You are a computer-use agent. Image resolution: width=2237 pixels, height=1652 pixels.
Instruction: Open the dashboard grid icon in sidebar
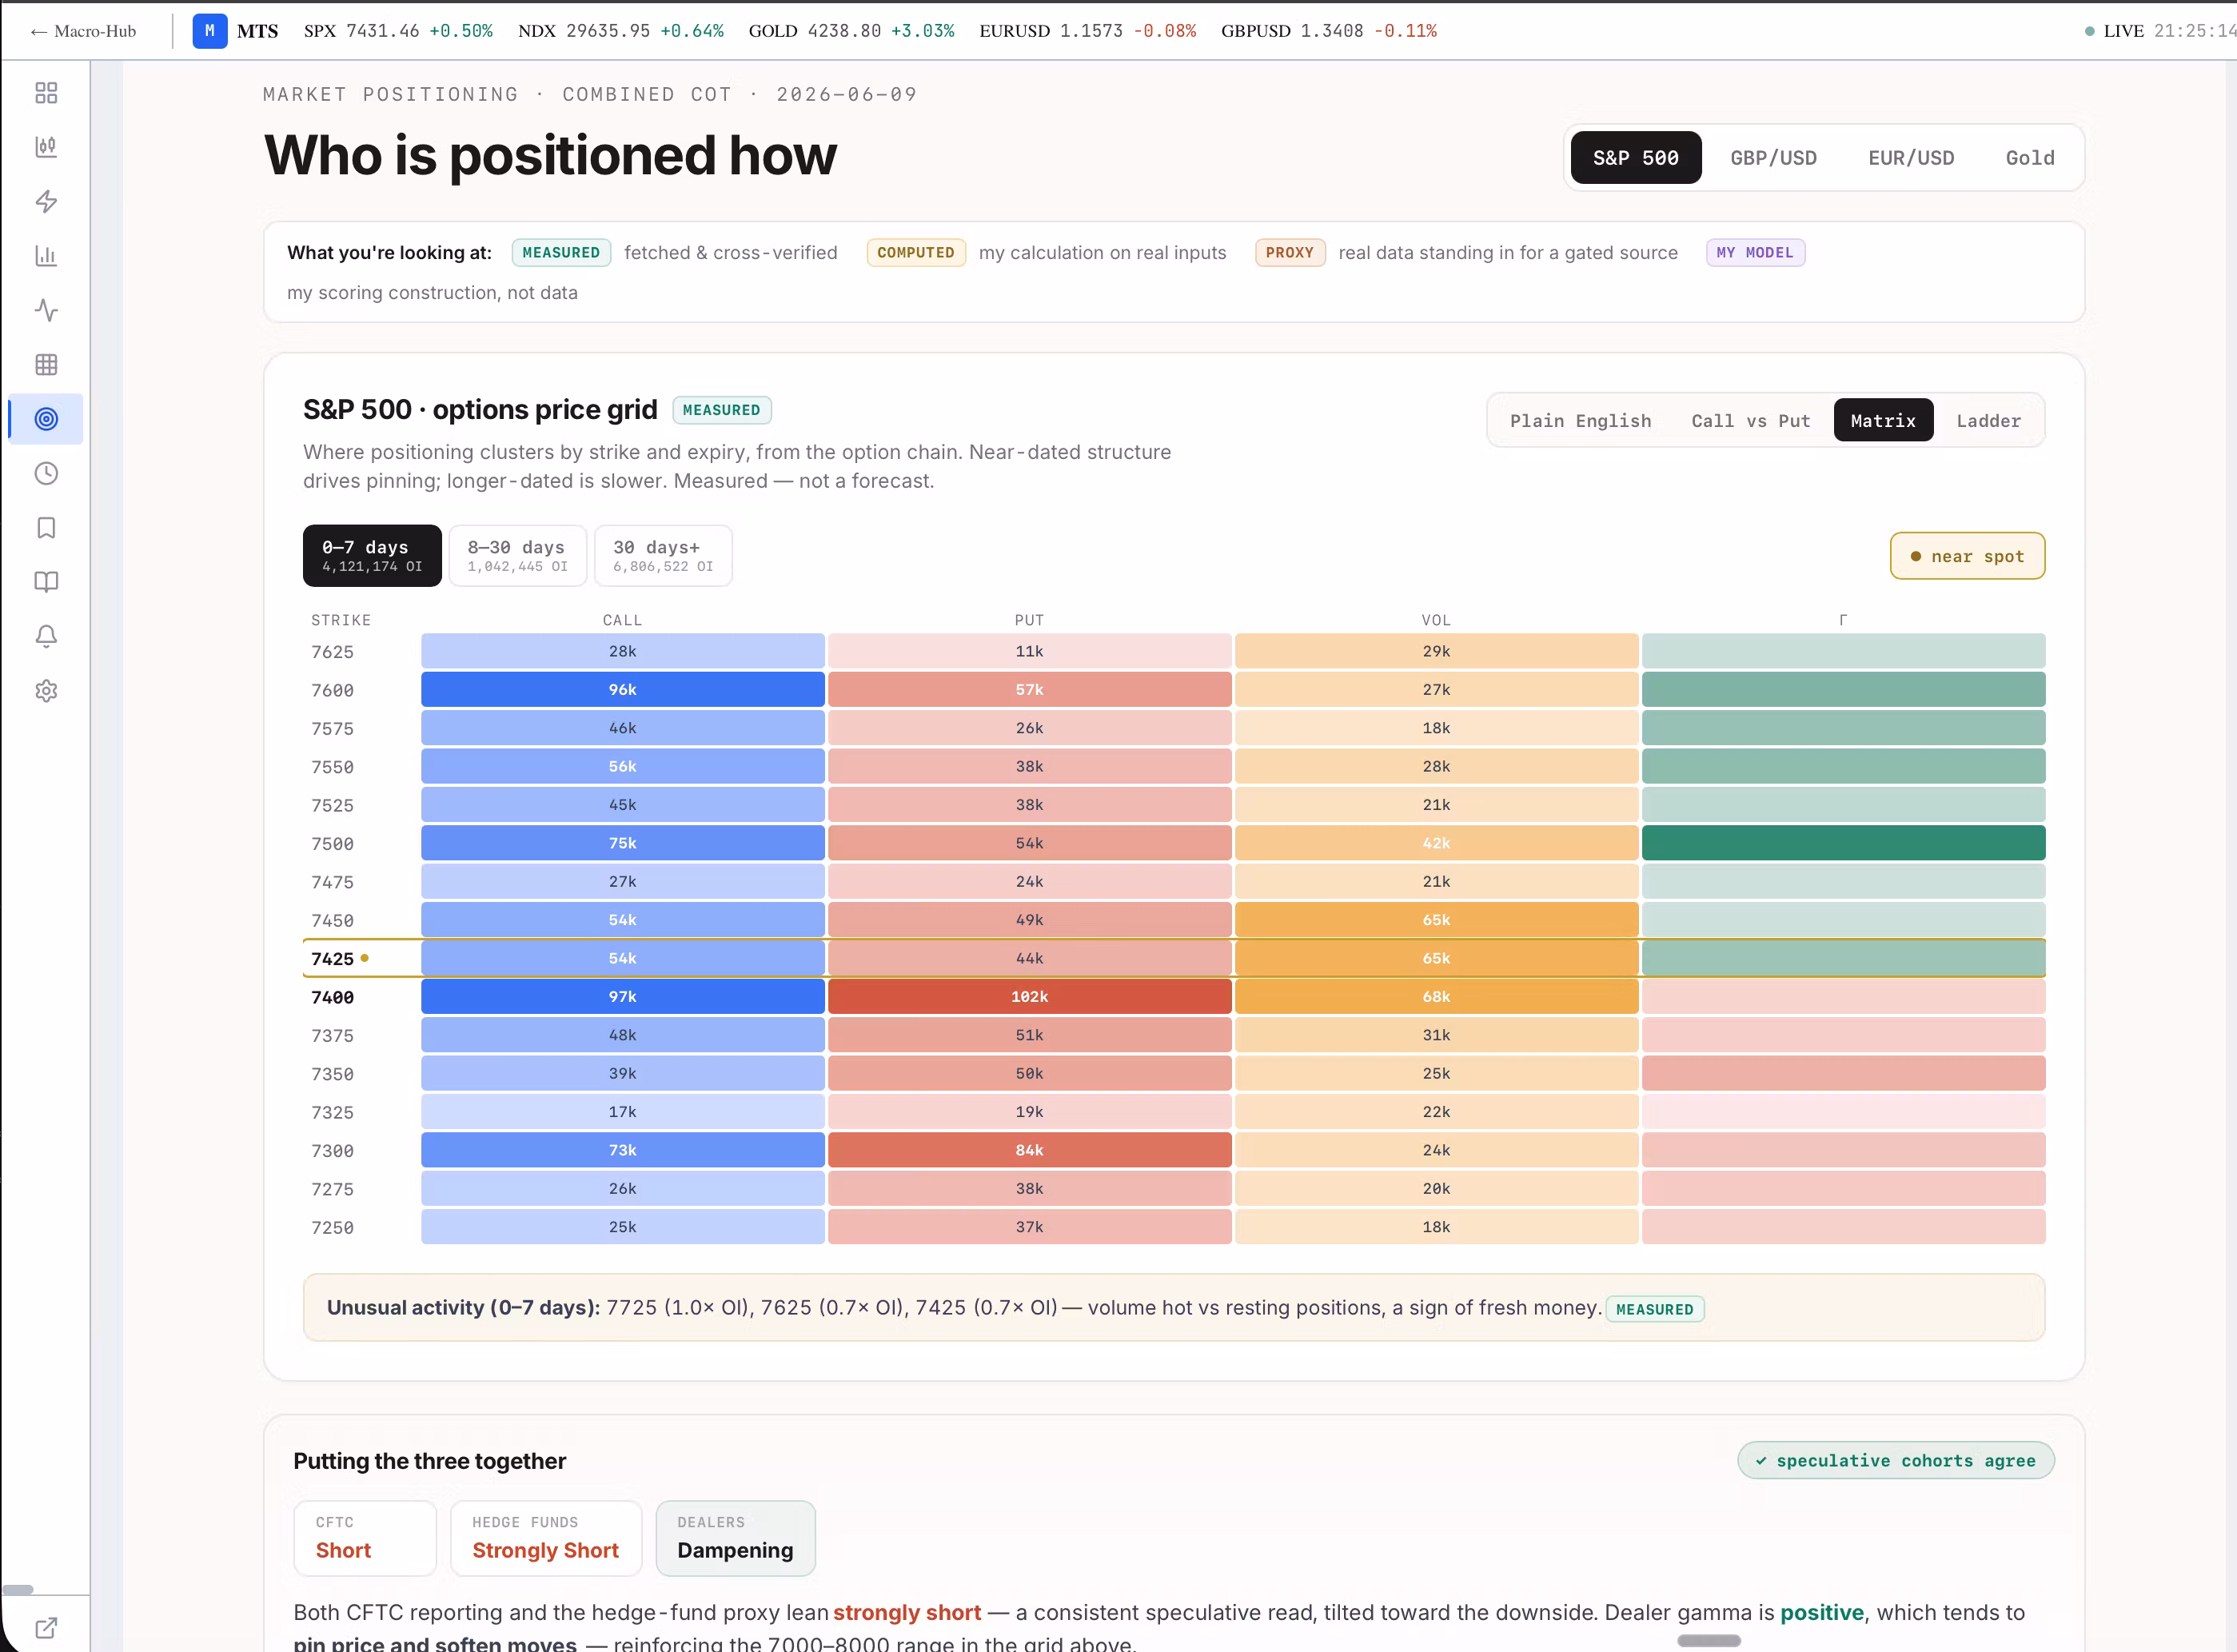(46, 93)
